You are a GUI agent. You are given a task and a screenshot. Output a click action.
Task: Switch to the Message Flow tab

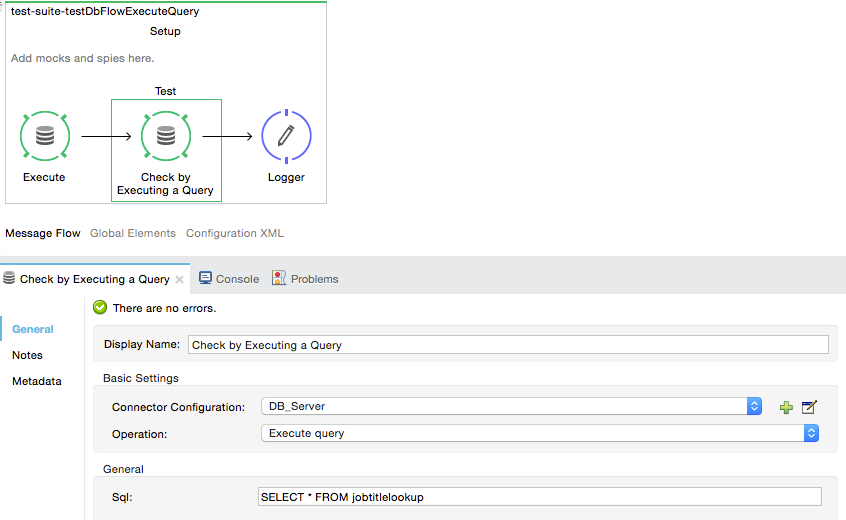43,233
